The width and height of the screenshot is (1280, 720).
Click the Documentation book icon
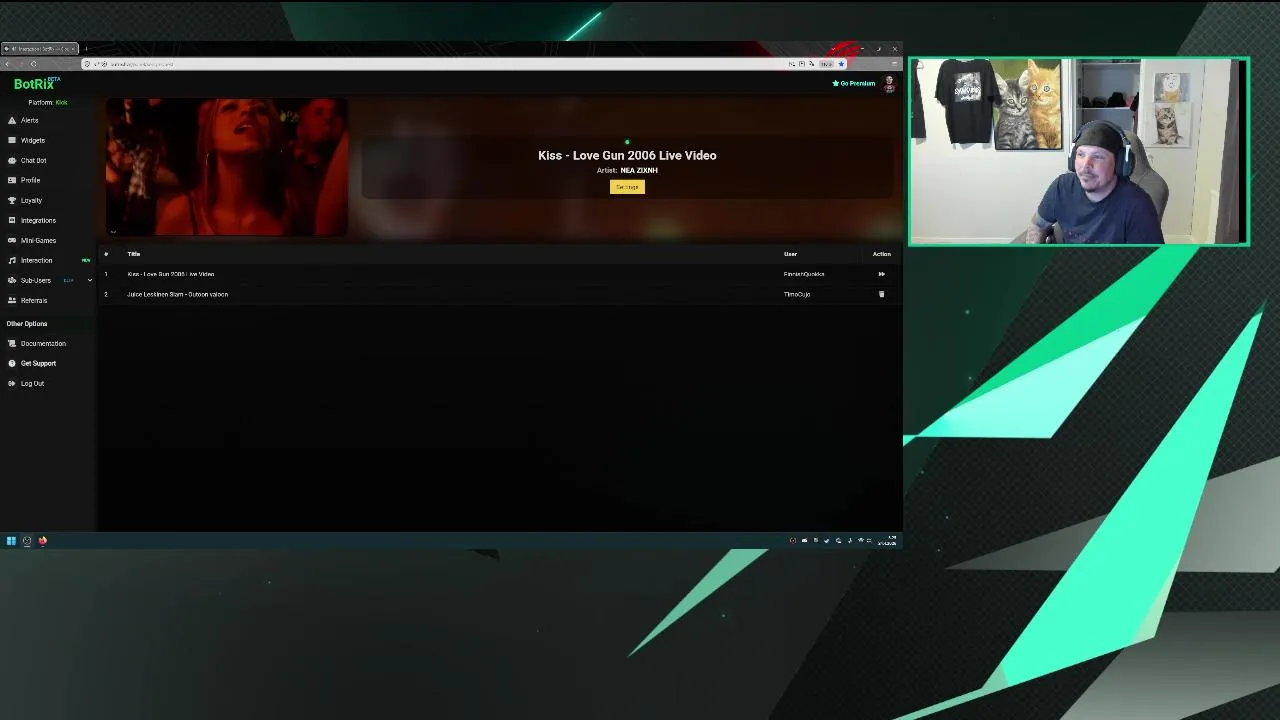pos(12,343)
